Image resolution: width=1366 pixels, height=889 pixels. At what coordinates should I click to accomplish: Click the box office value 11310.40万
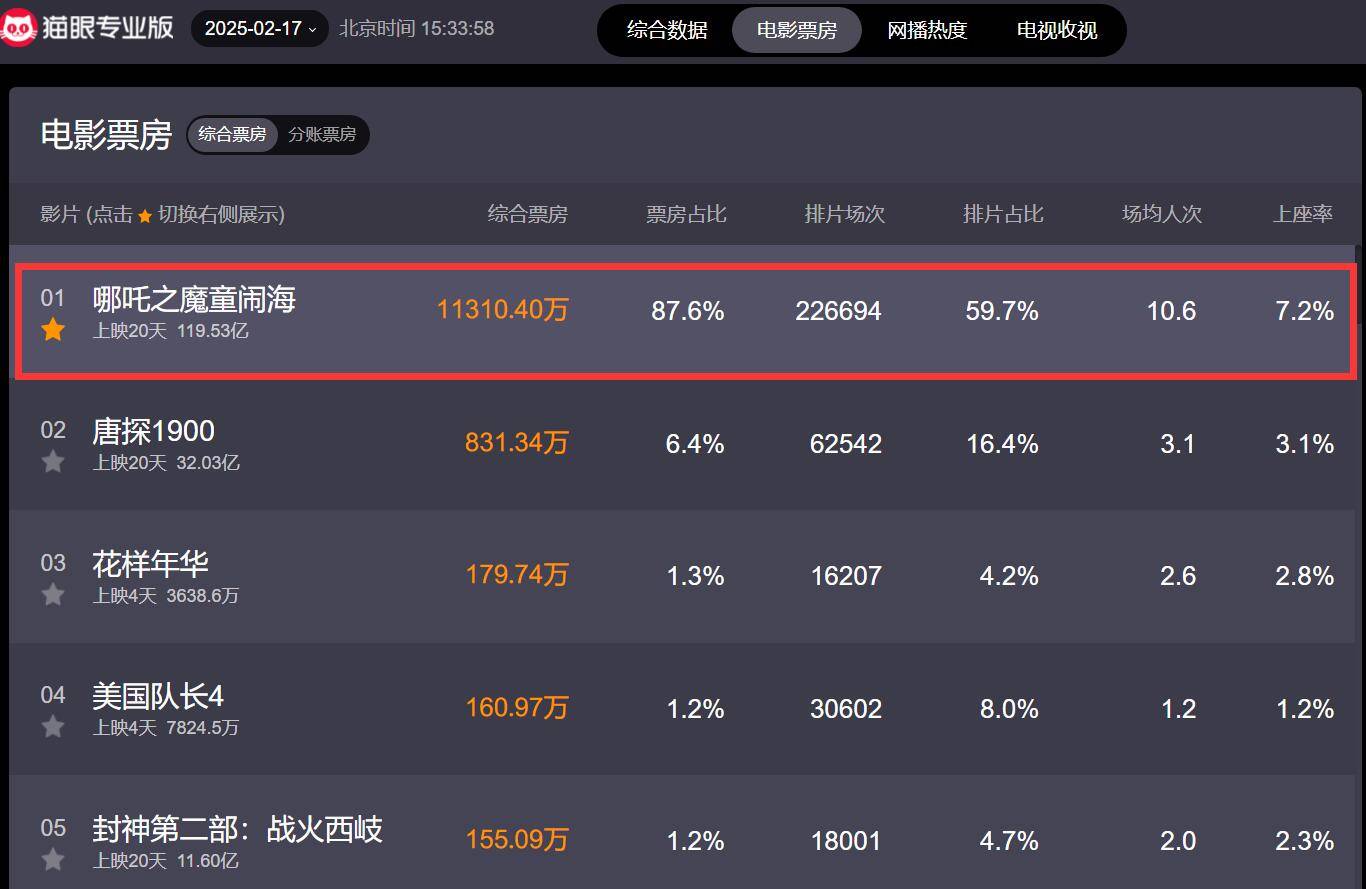click(x=503, y=310)
